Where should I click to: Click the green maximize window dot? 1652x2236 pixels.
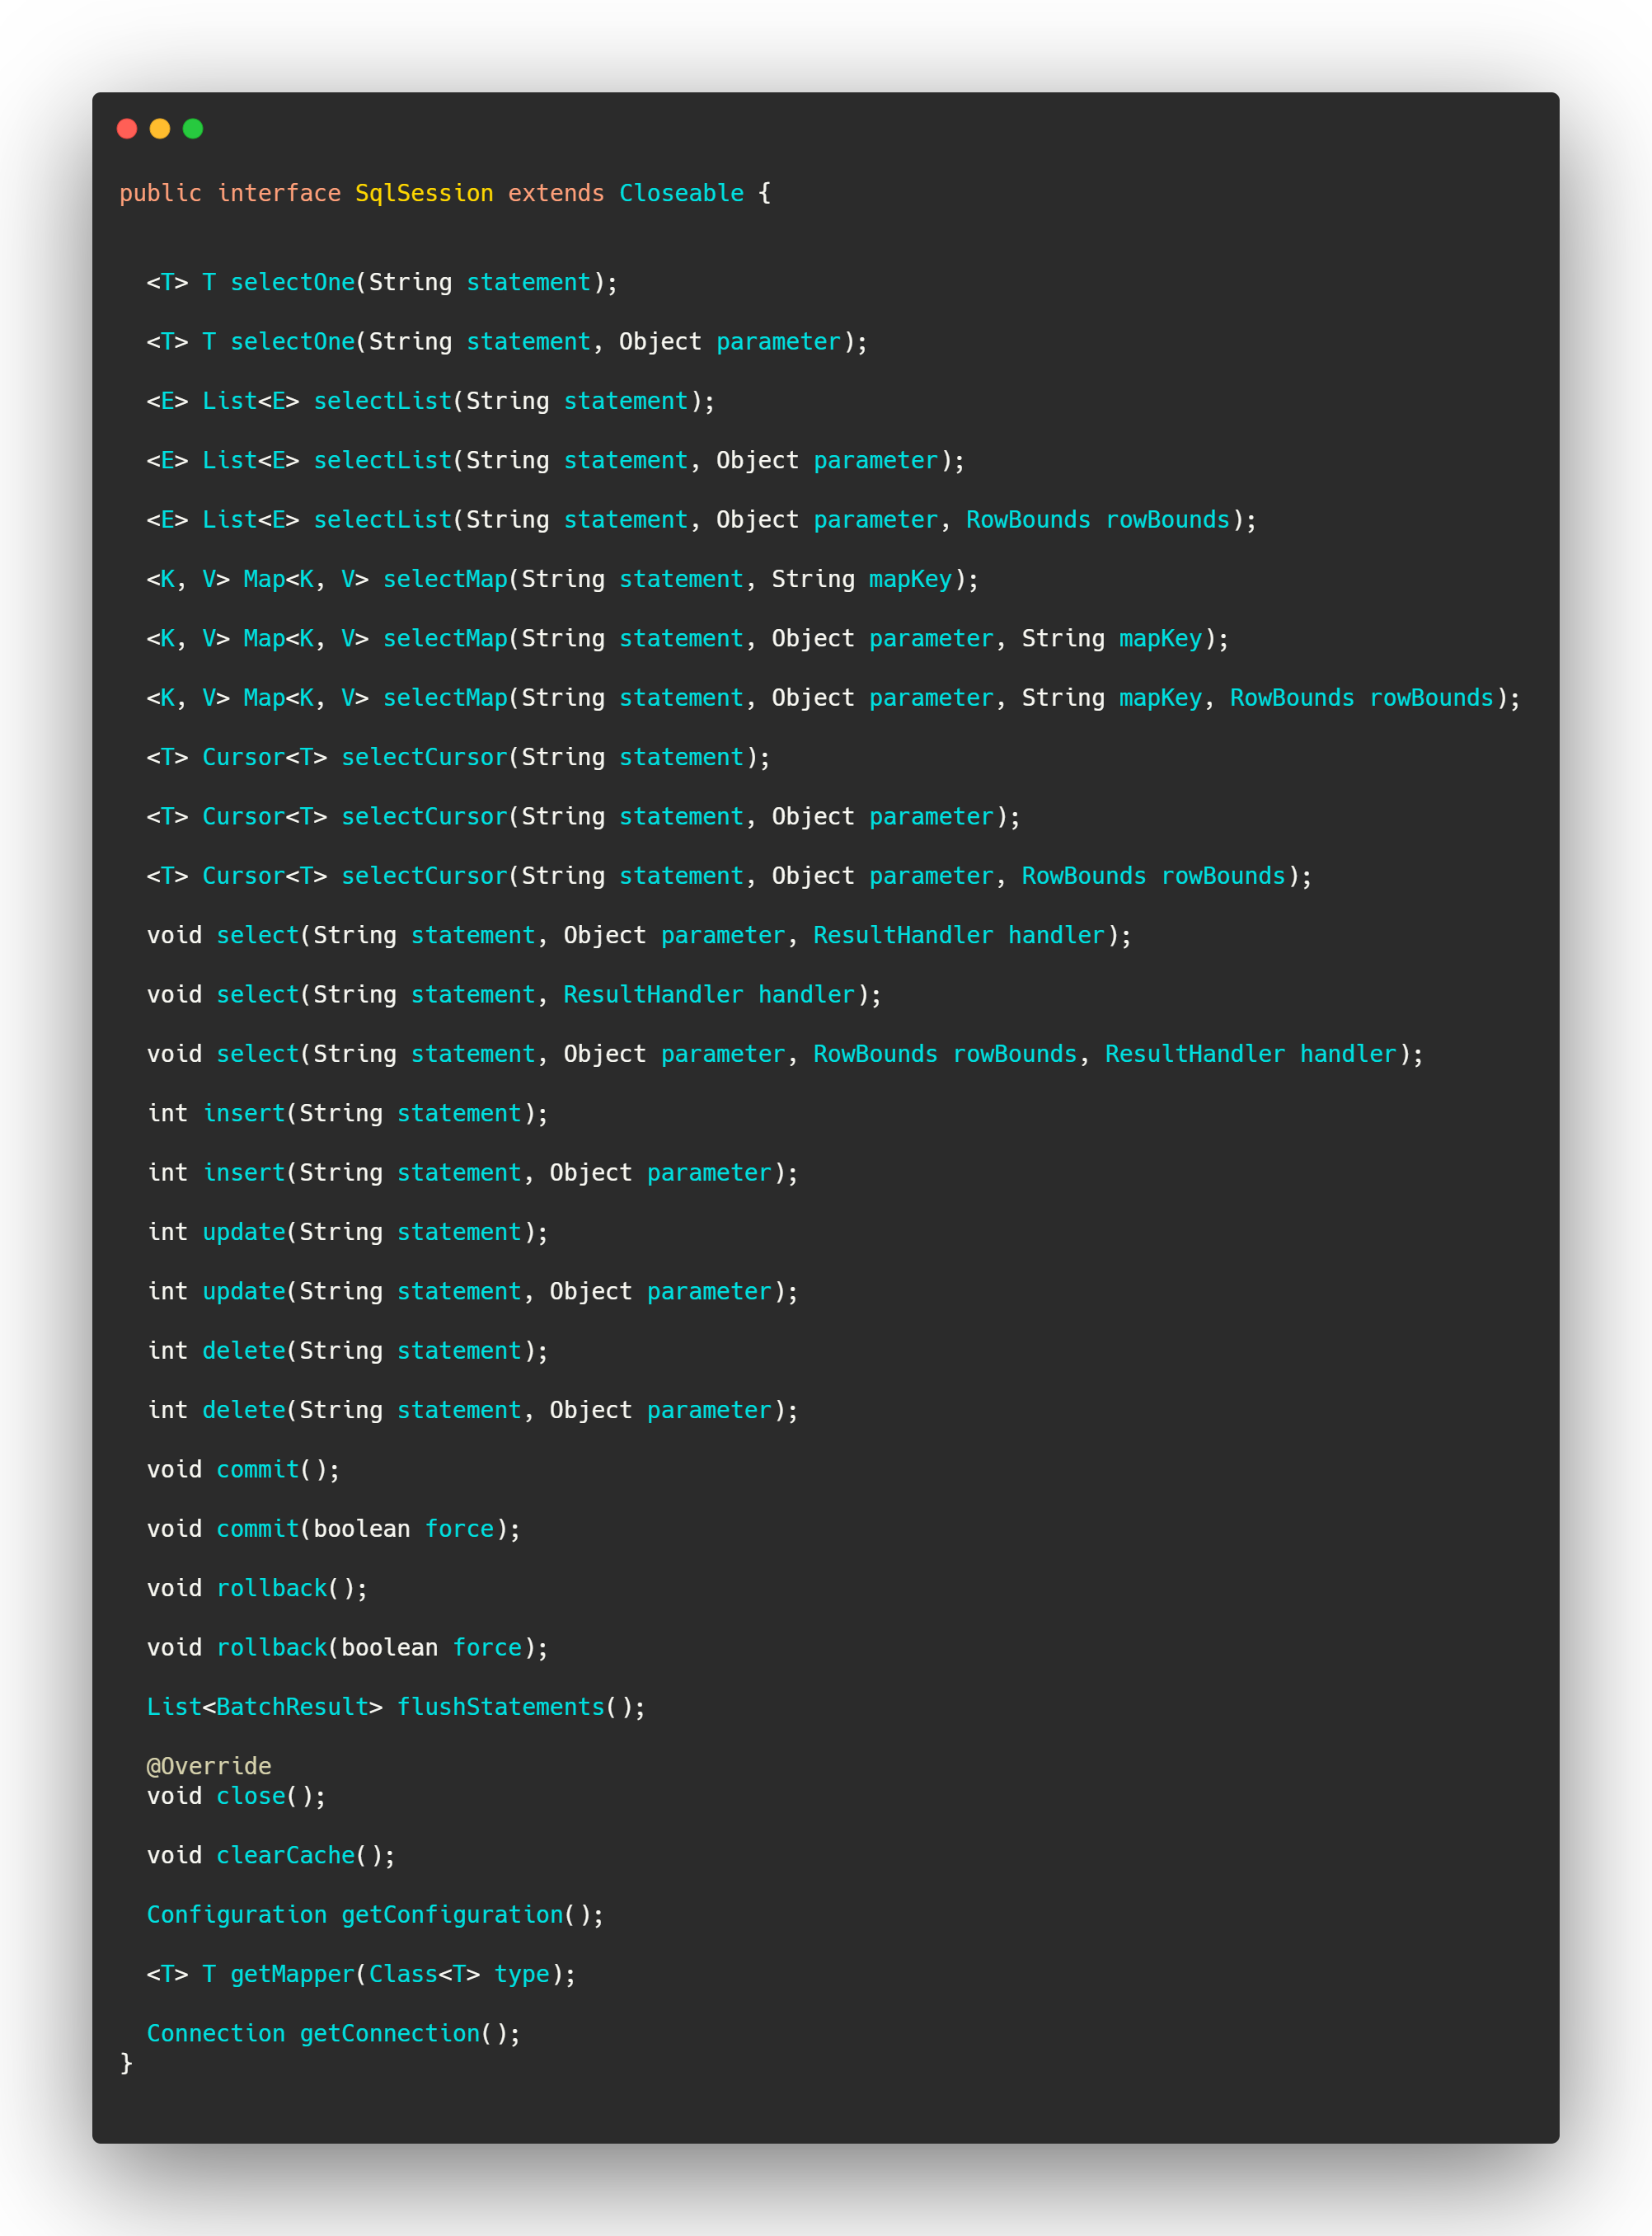pos(193,128)
